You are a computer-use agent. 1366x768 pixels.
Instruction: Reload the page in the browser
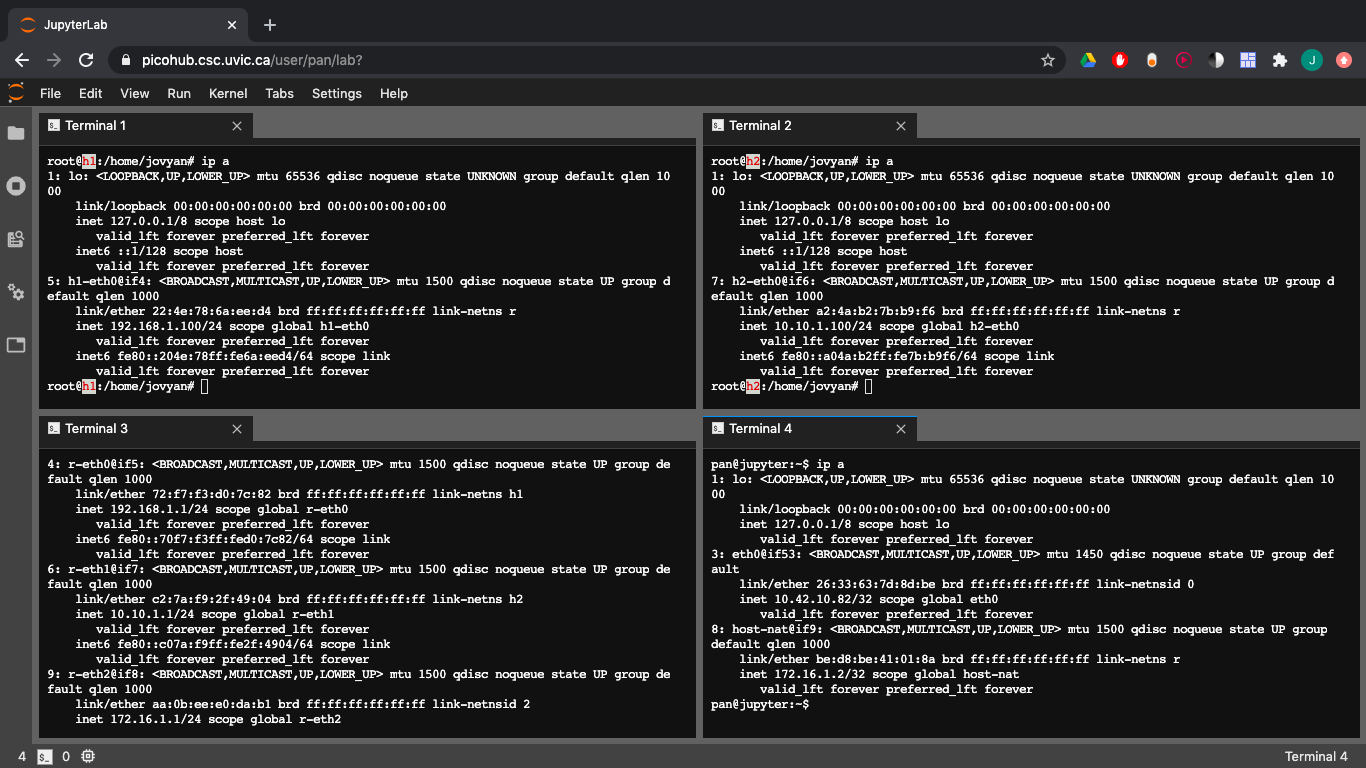(x=86, y=60)
